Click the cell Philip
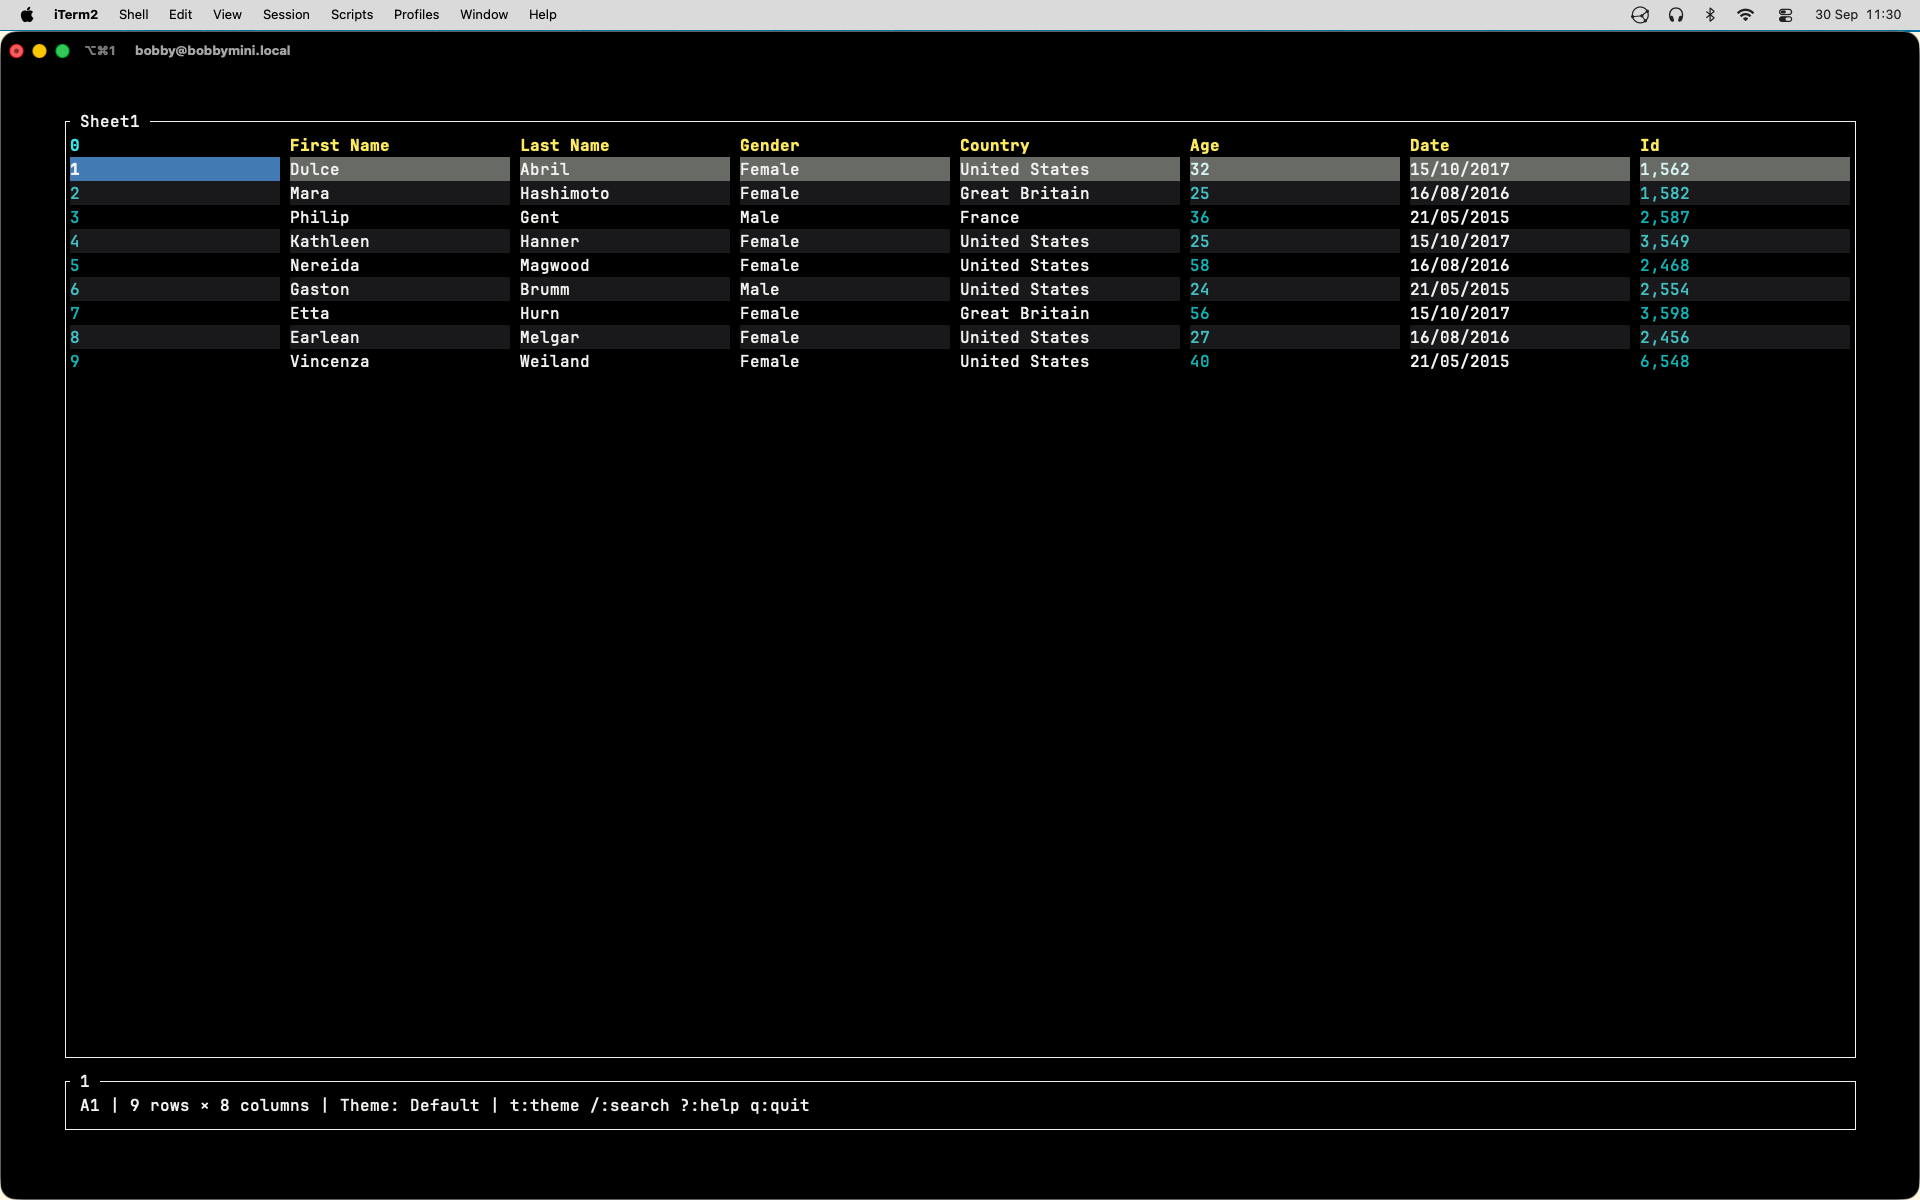The height and width of the screenshot is (1200, 1920). point(320,218)
